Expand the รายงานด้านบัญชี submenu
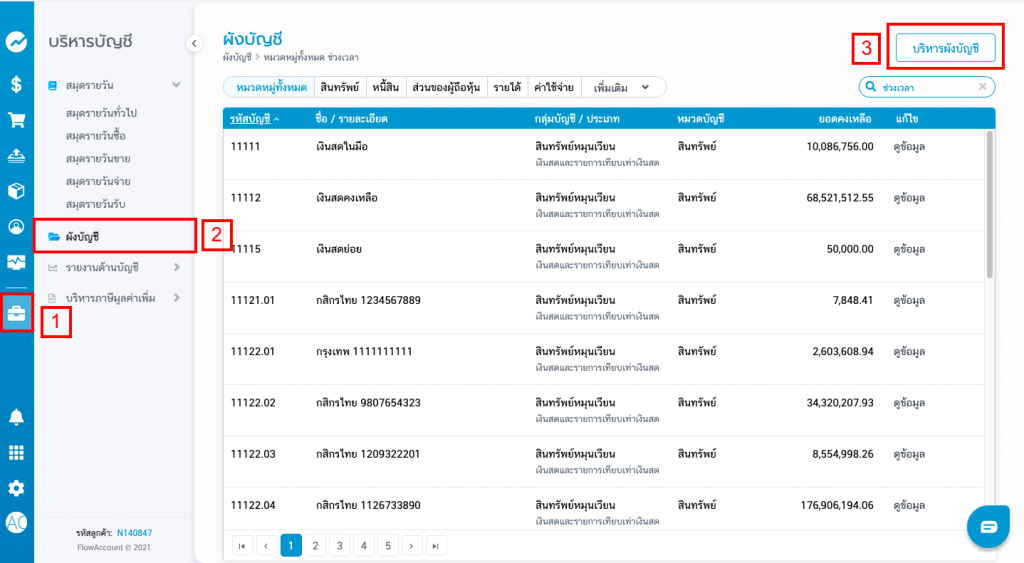 176,267
